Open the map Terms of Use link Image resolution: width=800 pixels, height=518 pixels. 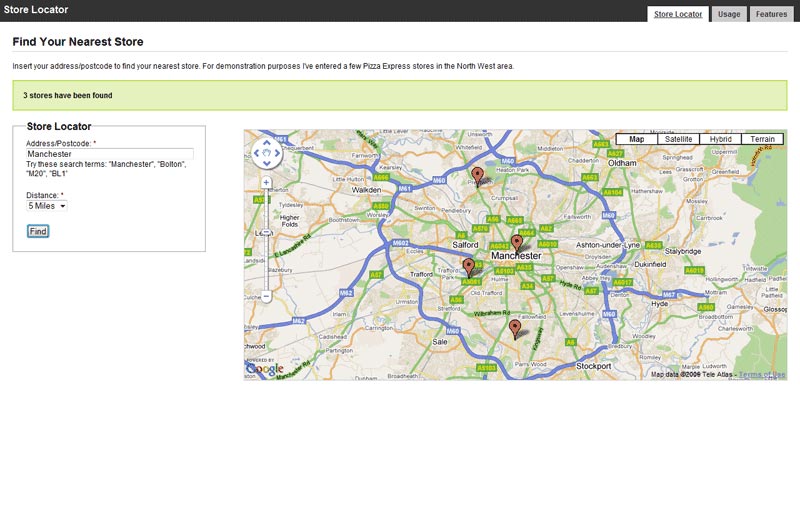tap(762, 374)
